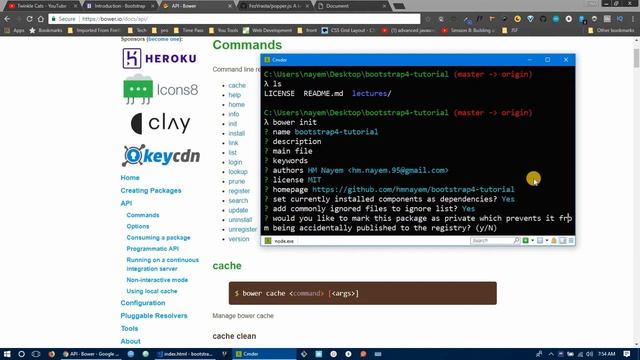Click the Cmder window title icon
640x360 pixels.
click(x=267, y=60)
